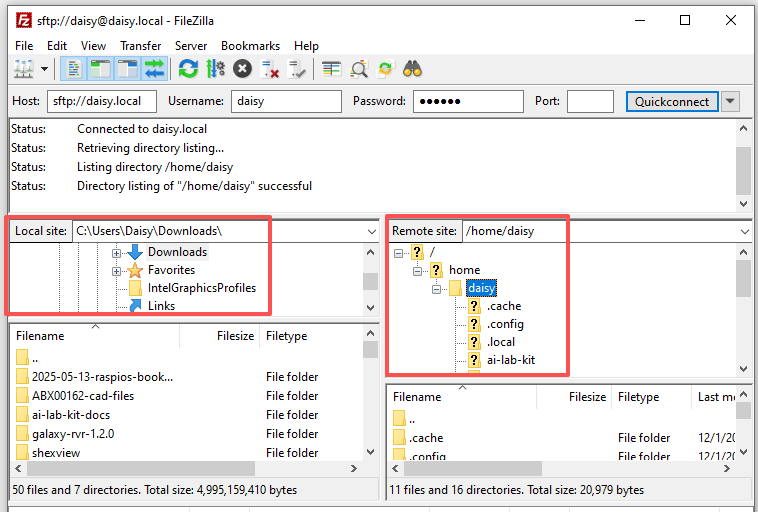Select 2025-05-13-raspios-book... local folder
Viewport: 758px width, 512px height.
[x=102, y=377]
